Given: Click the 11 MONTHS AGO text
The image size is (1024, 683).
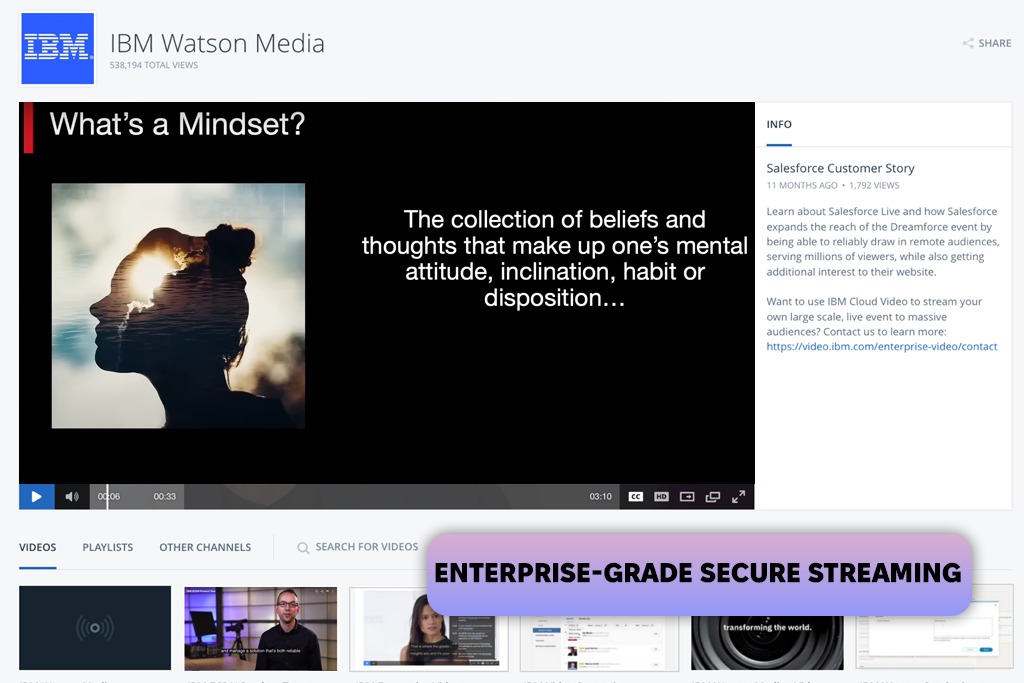Looking at the screenshot, I should 802,185.
